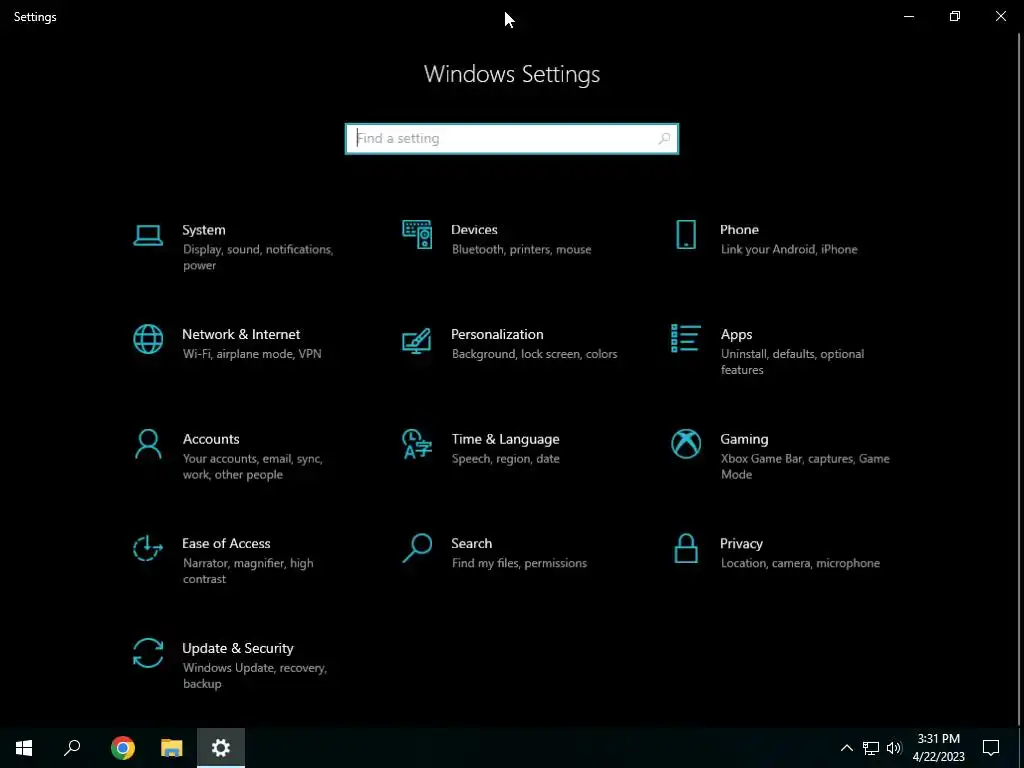Click 'Narrator, magnifier, high contrast' text
The width and height of the screenshot is (1024, 768).
(248, 571)
